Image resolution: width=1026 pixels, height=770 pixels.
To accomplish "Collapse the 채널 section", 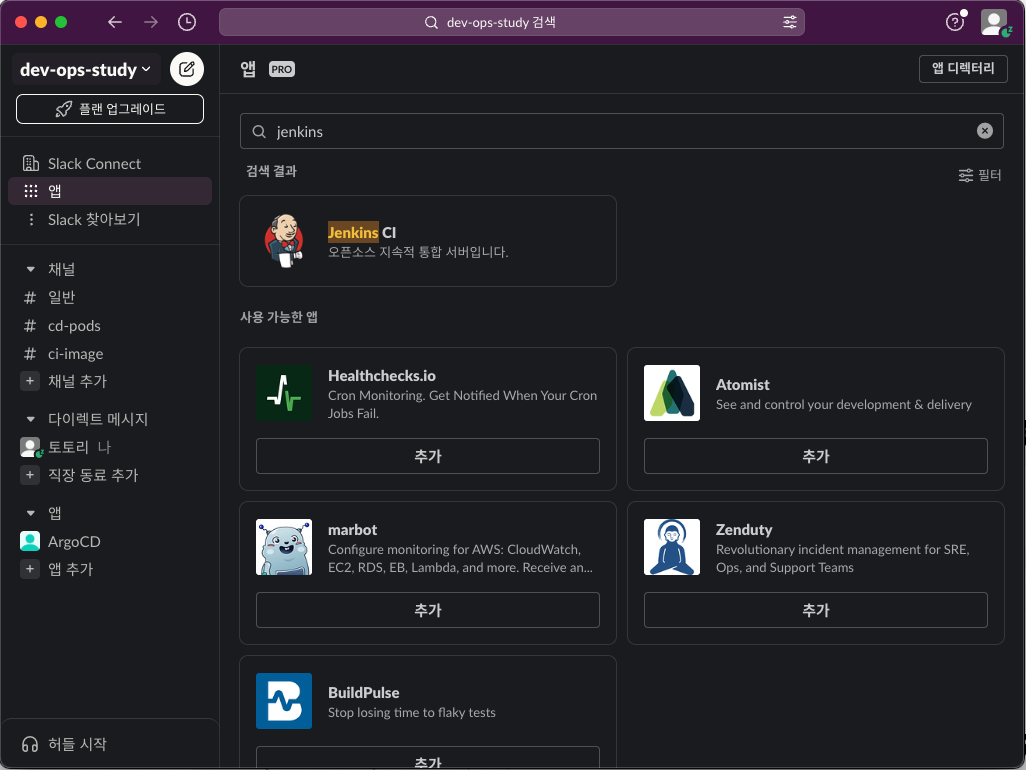I will click(x=30, y=269).
